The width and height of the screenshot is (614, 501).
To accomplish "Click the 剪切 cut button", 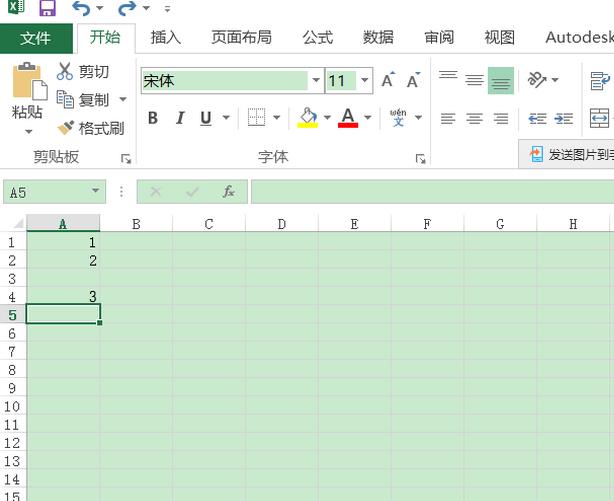I will [x=83, y=71].
